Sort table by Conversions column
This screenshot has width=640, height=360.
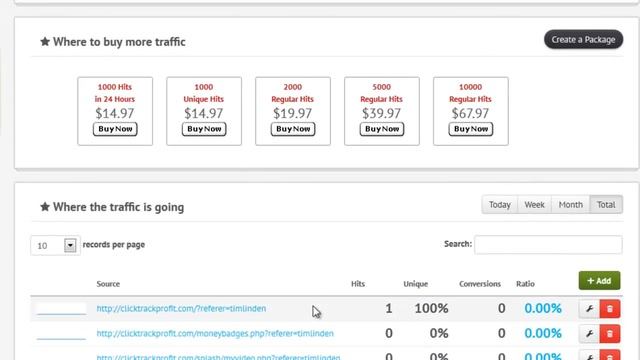[480, 284]
